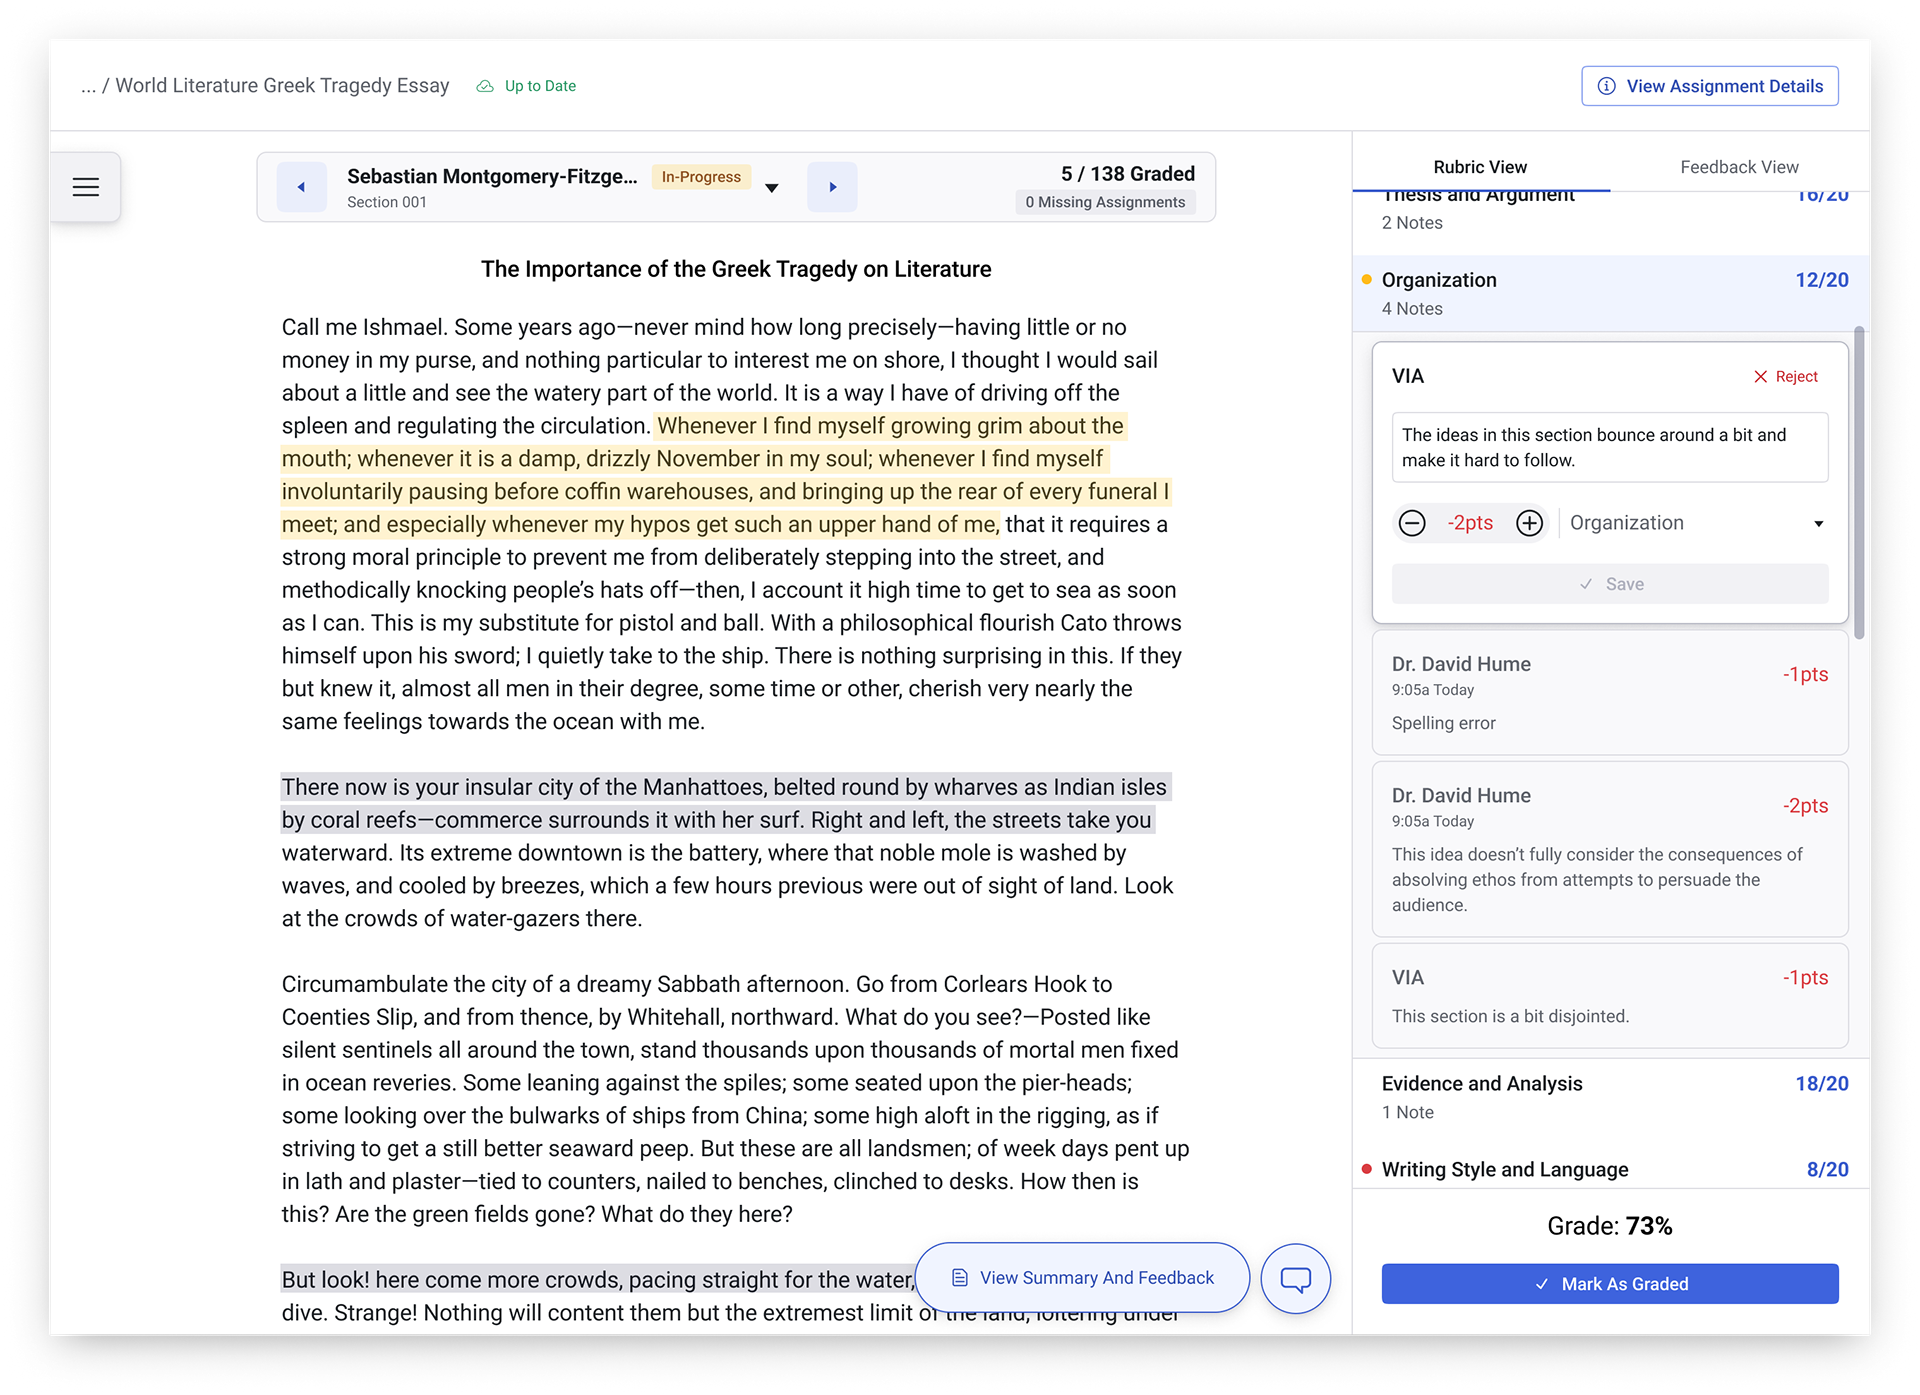This screenshot has width=1920, height=1395.
Task: Open VIA note about disjointed section
Action: click(1610, 996)
